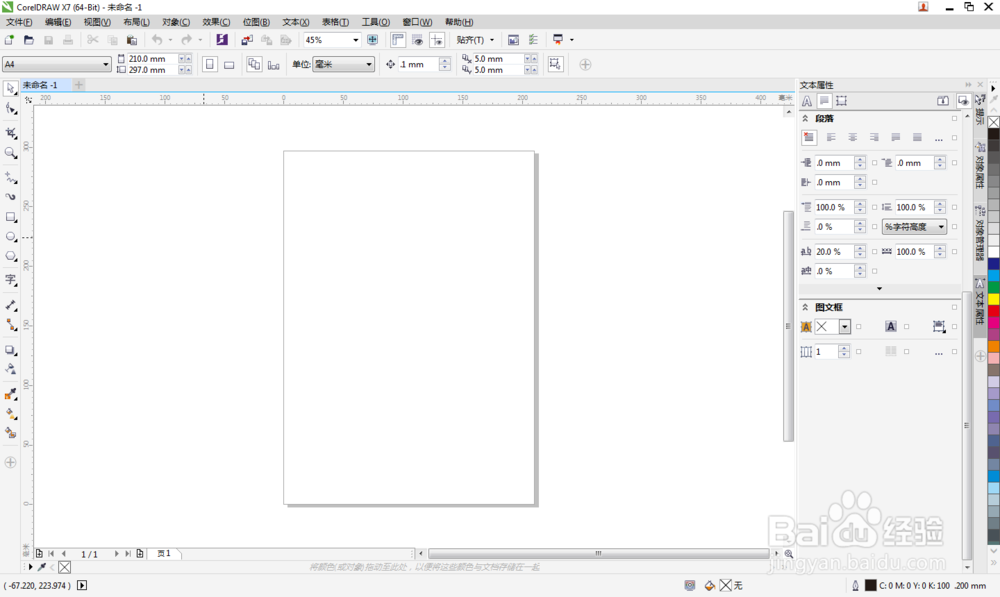Click the Landscape orientation icon

(x=229, y=64)
